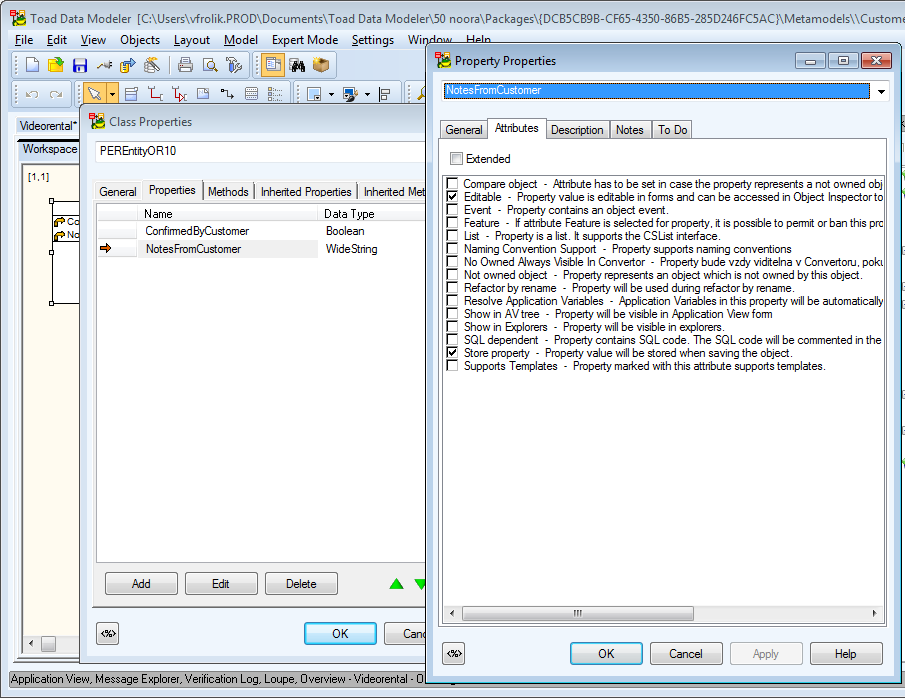Click the script generation wand icon
Screen dimensions: 905x699
click(x=152, y=65)
